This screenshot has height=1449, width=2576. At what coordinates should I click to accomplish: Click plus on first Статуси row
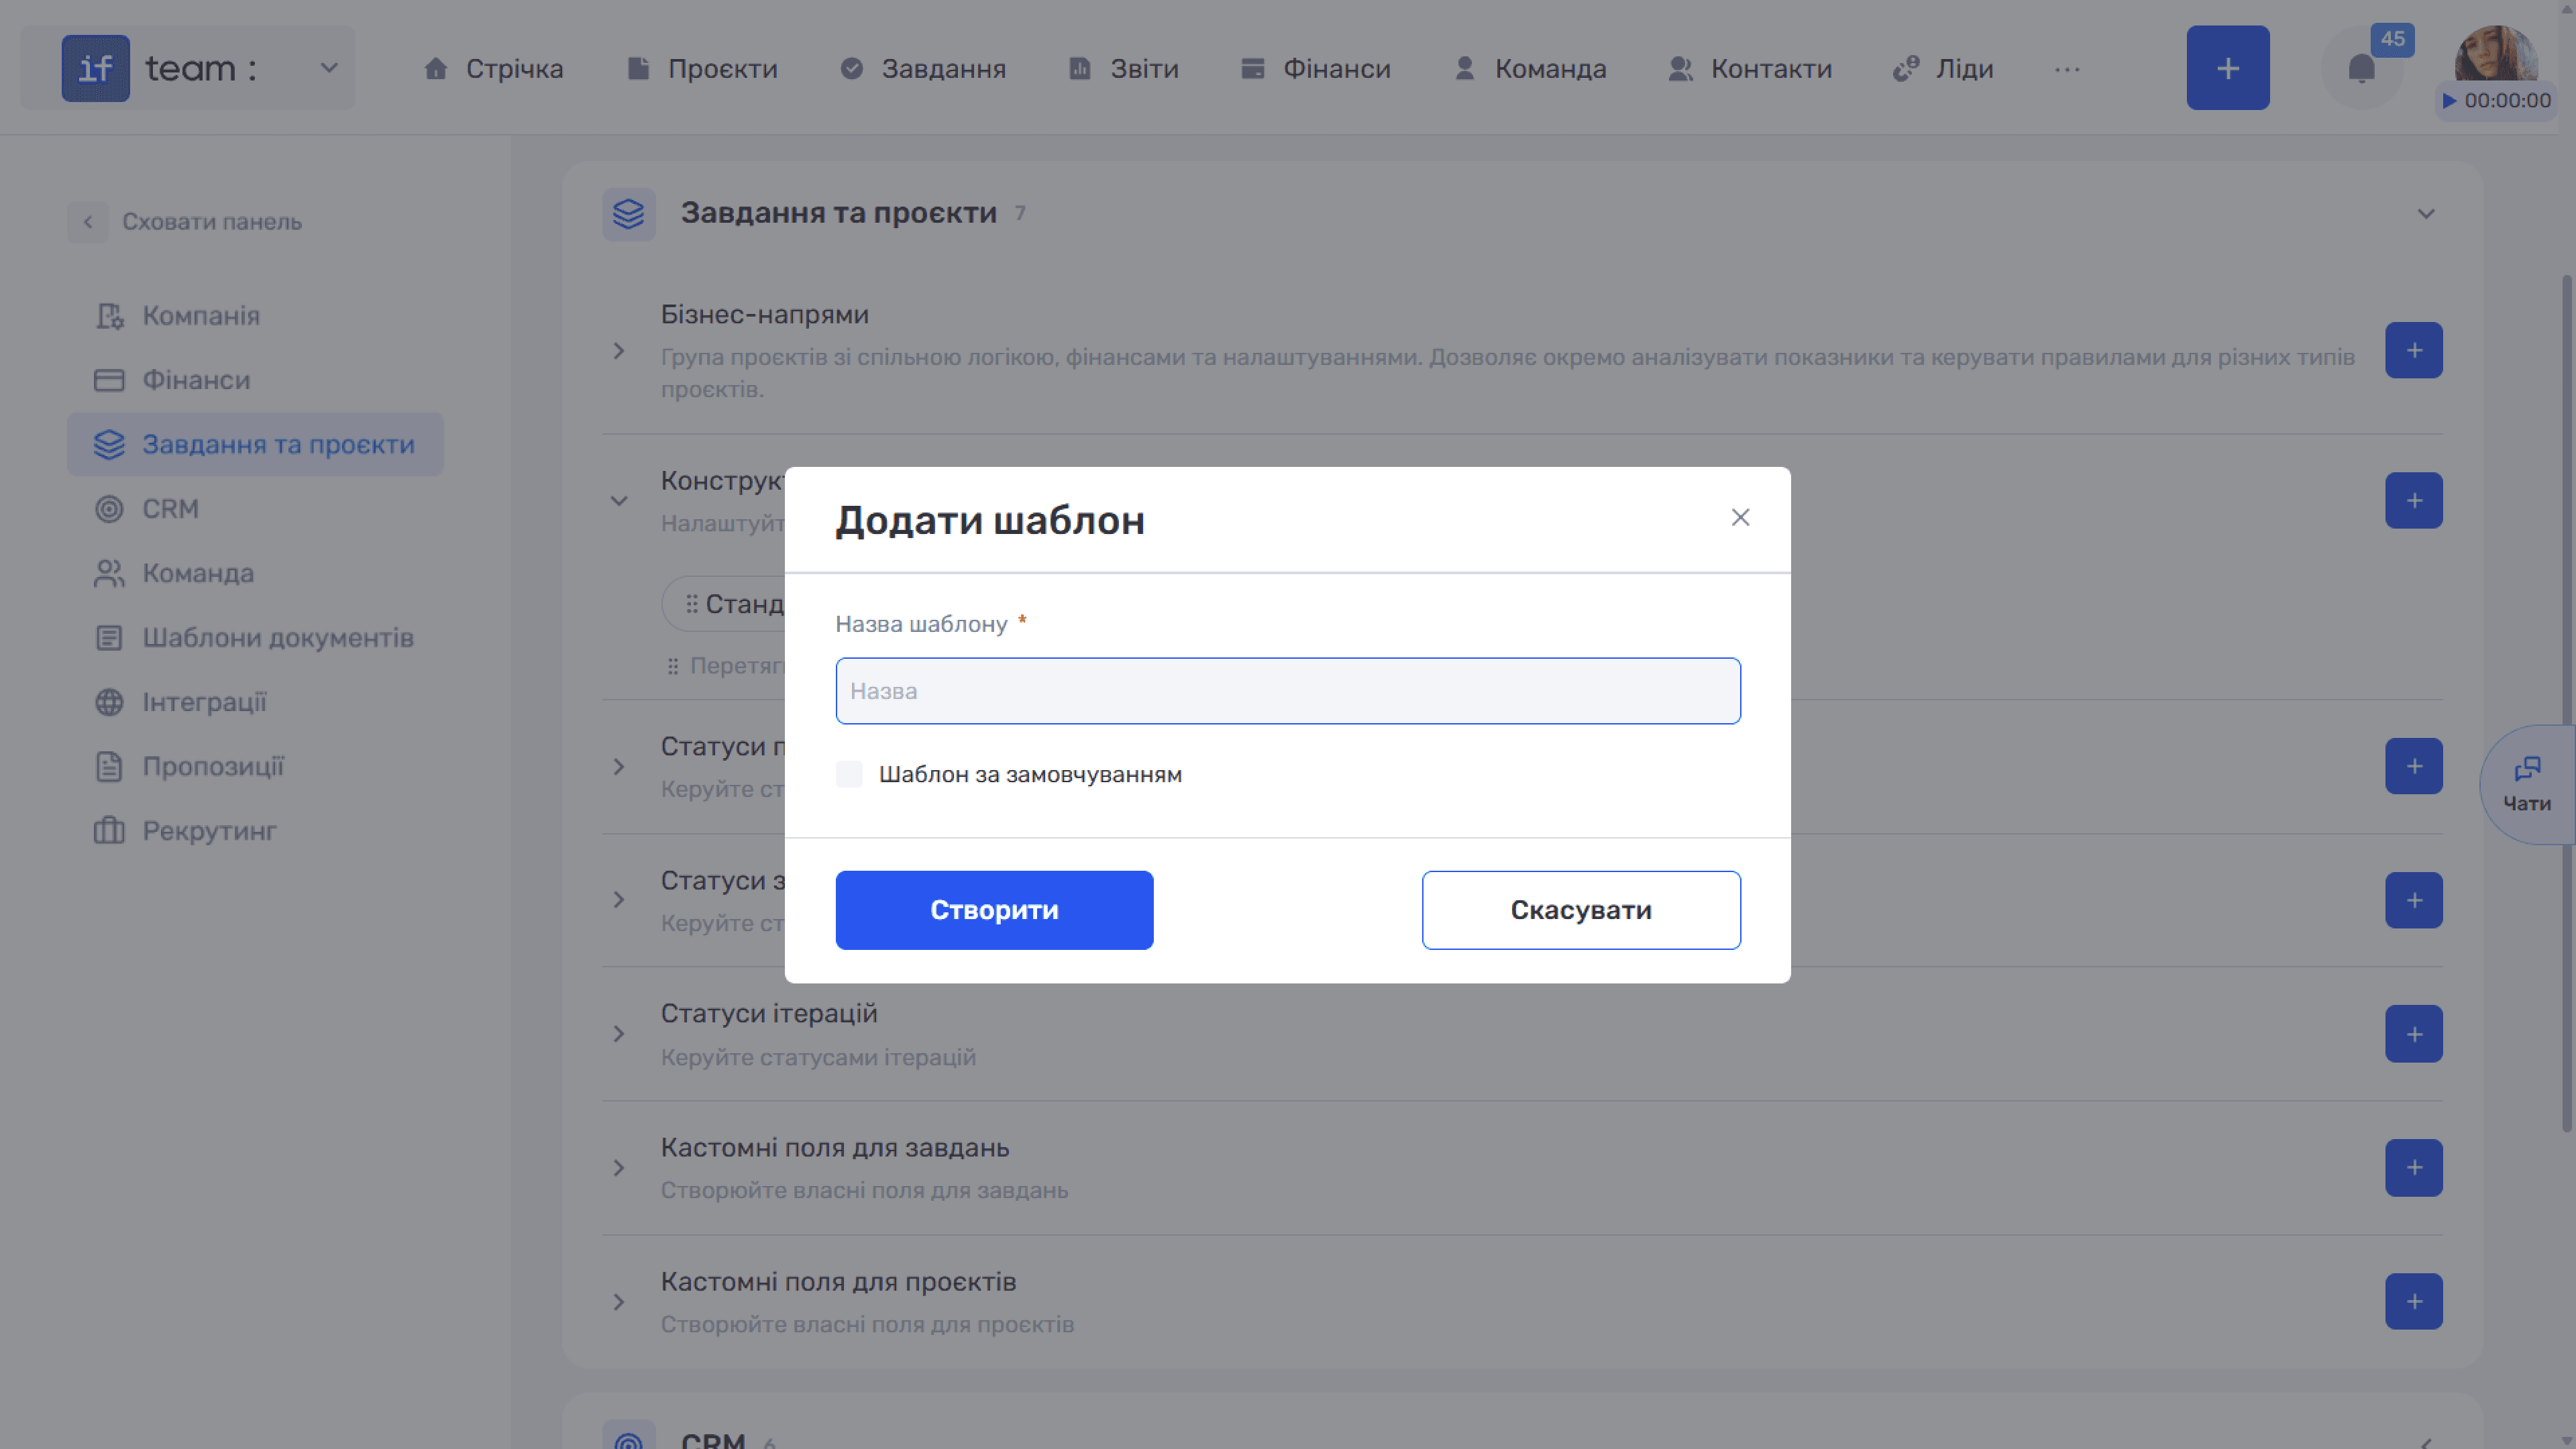click(x=2413, y=766)
